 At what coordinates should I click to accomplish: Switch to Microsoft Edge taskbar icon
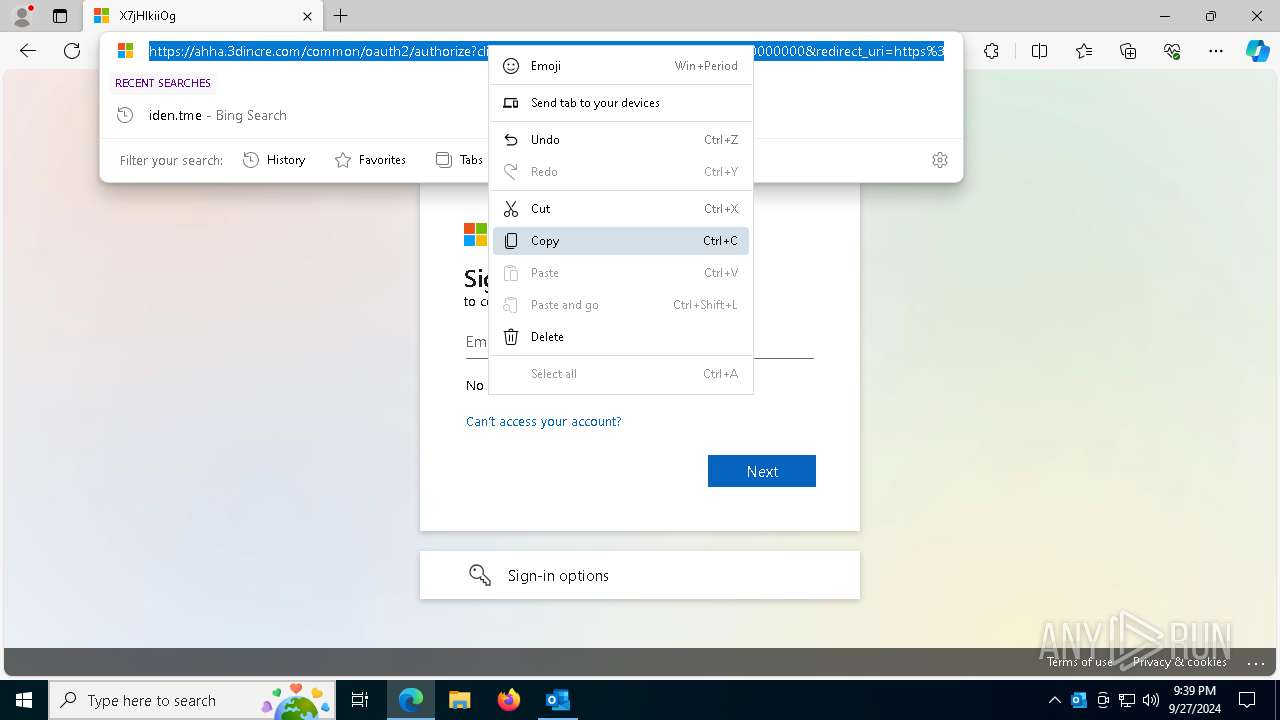tap(411, 700)
